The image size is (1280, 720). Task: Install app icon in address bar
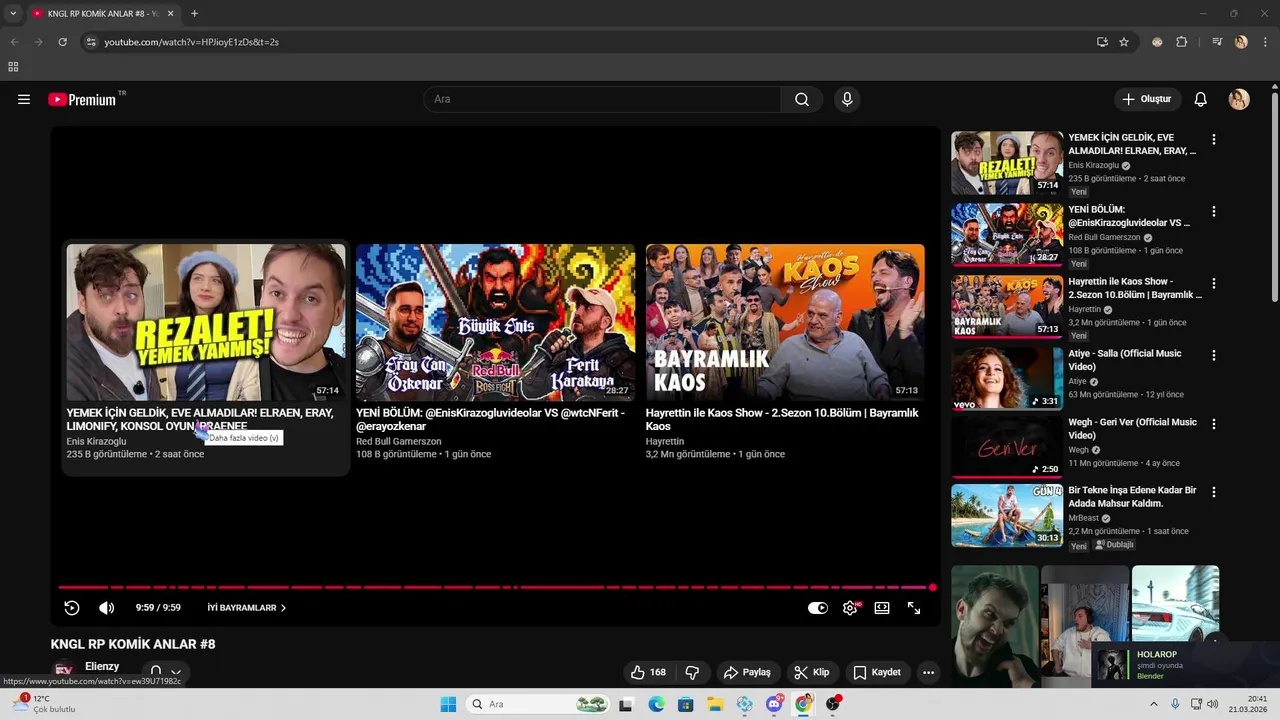(1102, 42)
